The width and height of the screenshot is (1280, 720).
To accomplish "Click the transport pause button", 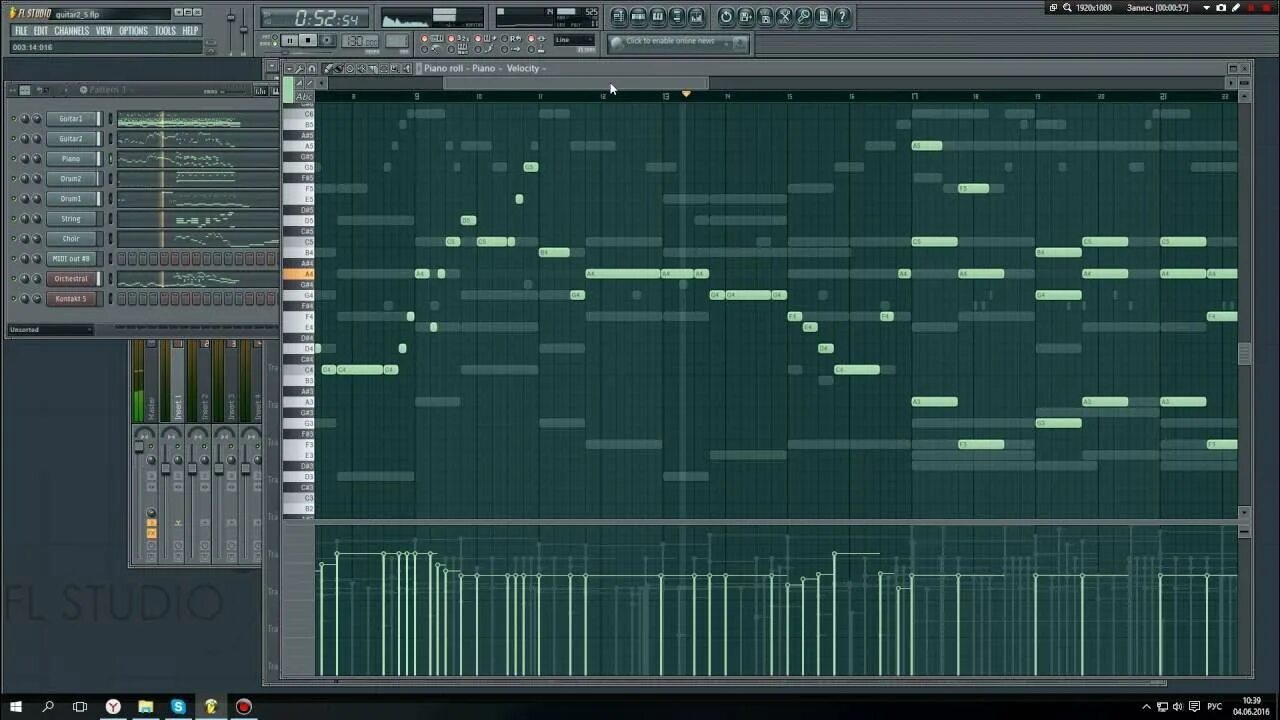I will coord(289,41).
